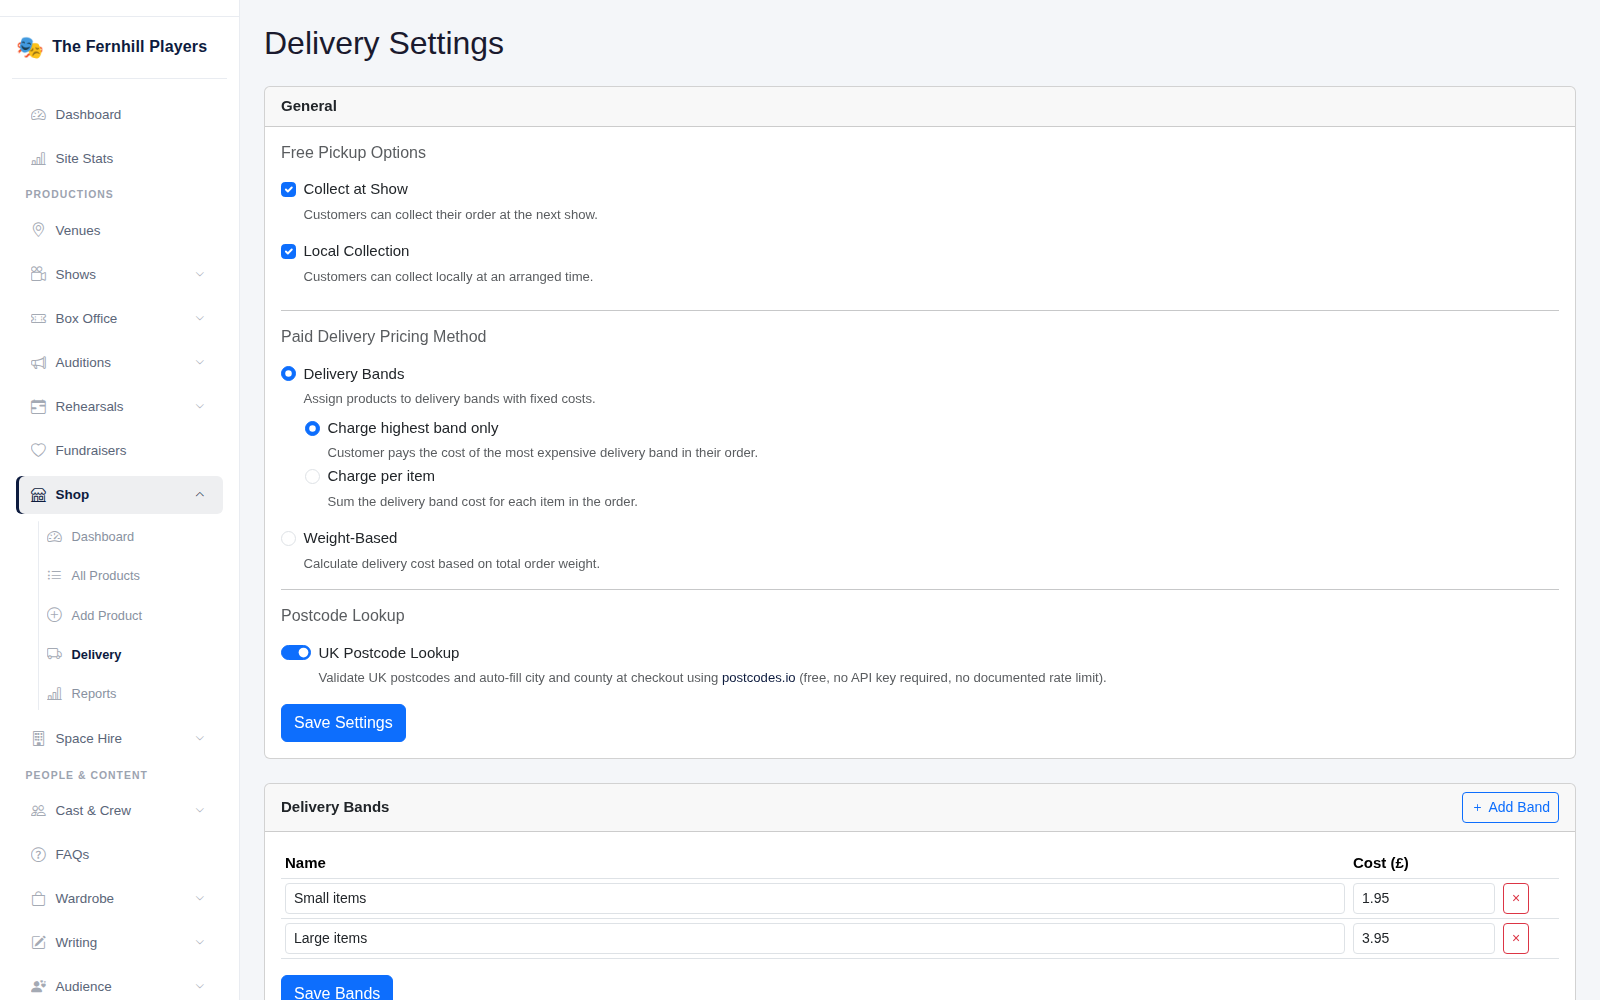Toggle the UK Postcode Lookup switch
This screenshot has width=1600, height=1000.
[x=296, y=653]
